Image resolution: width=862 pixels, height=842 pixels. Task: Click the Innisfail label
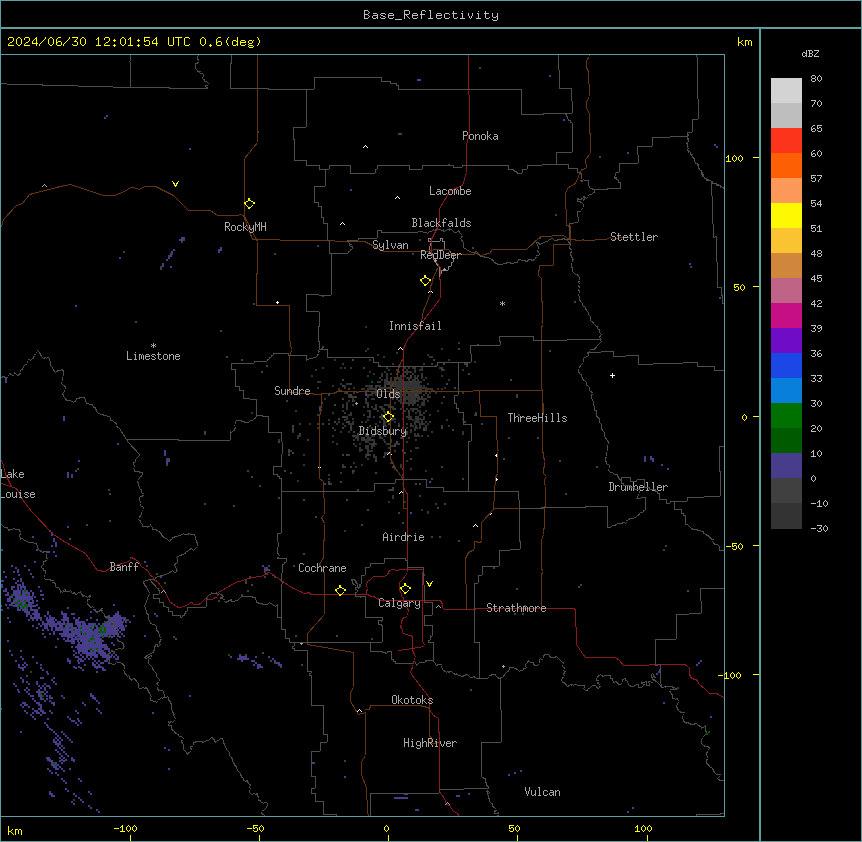tap(415, 326)
